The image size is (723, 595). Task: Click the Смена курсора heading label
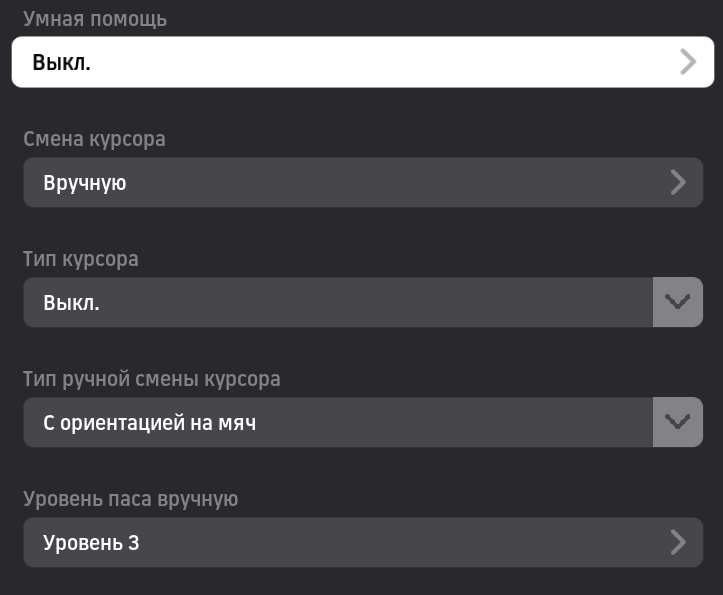94,139
